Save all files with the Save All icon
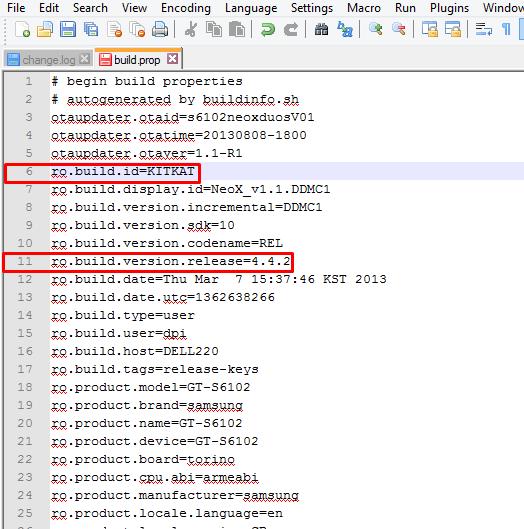The image size is (524, 529). (x=91, y=29)
